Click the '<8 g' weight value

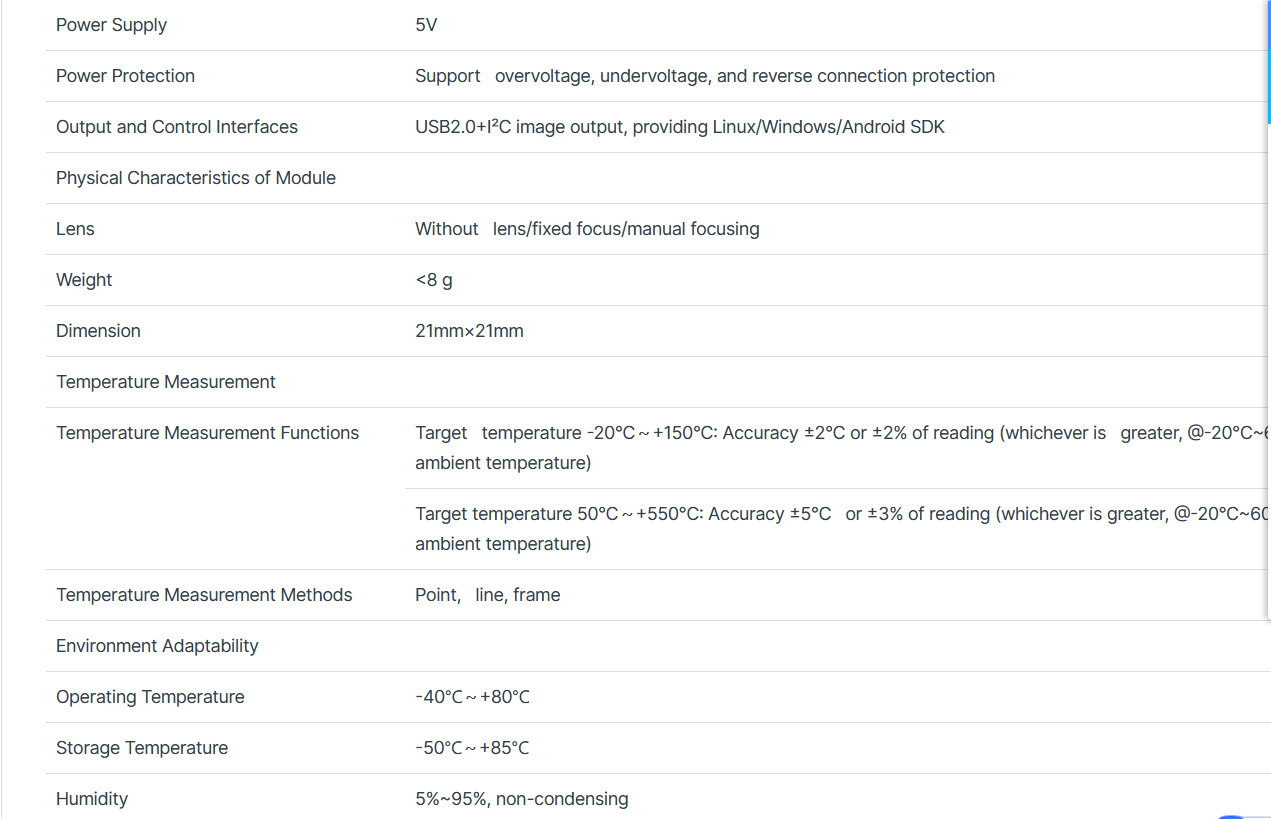click(433, 280)
